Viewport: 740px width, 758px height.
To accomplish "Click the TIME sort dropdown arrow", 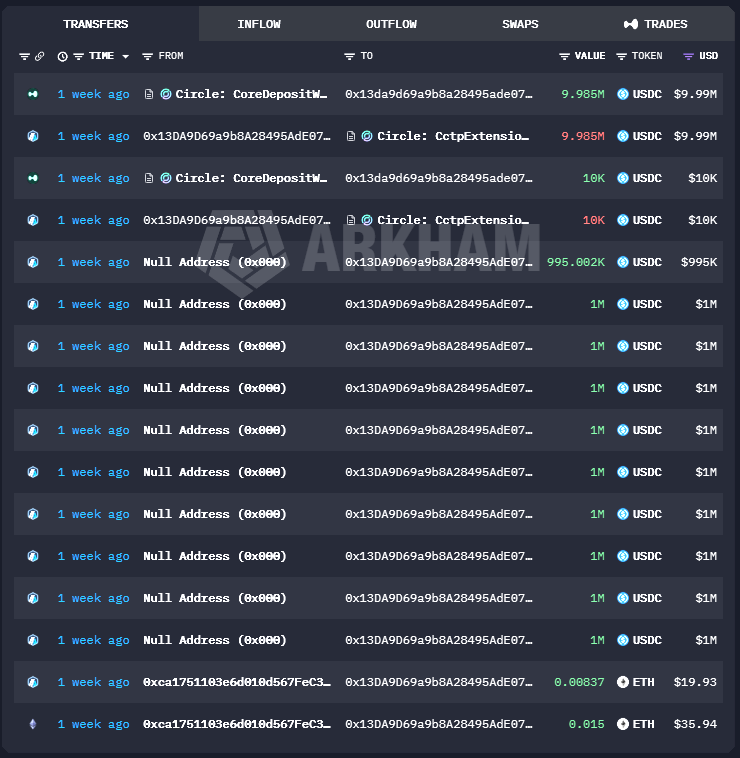I will [x=126, y=57].
